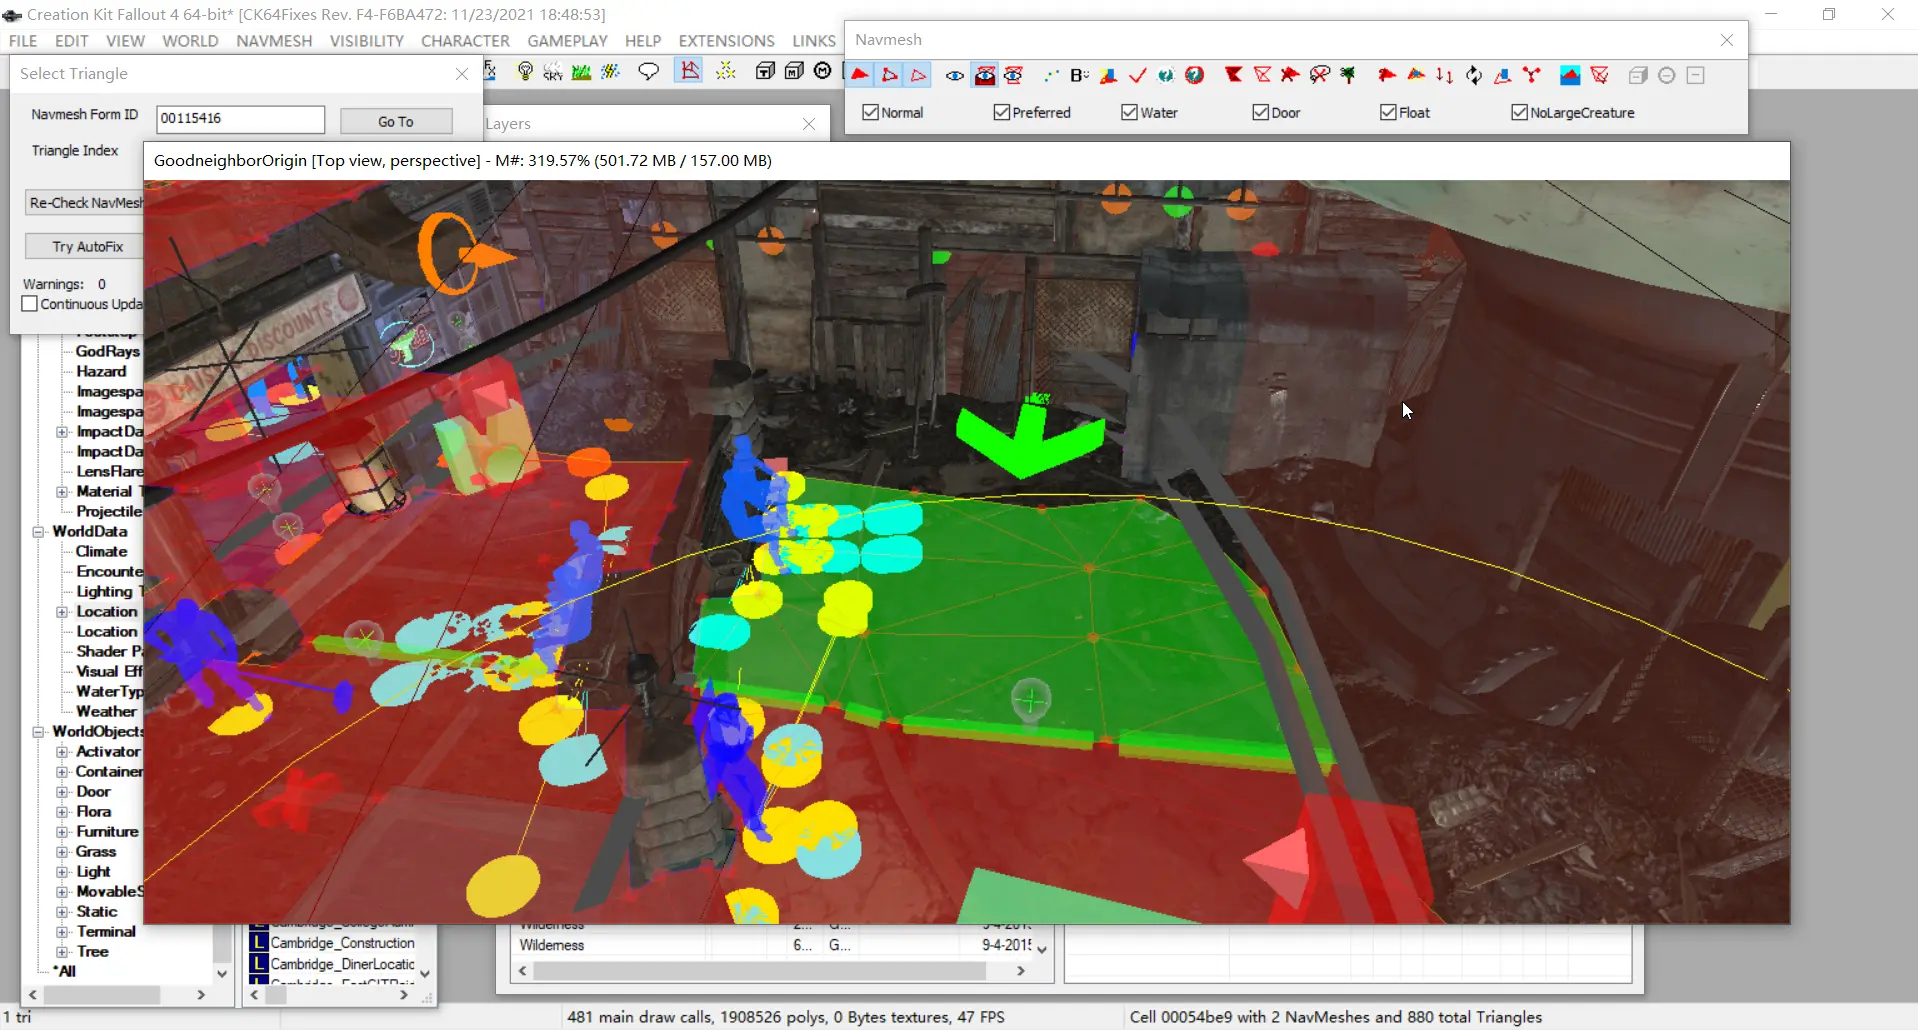Screen dimensions: 1918x1030
Task: Toggle the plain eye view icon in Navmesh toolbar
Action: [955, 75]
